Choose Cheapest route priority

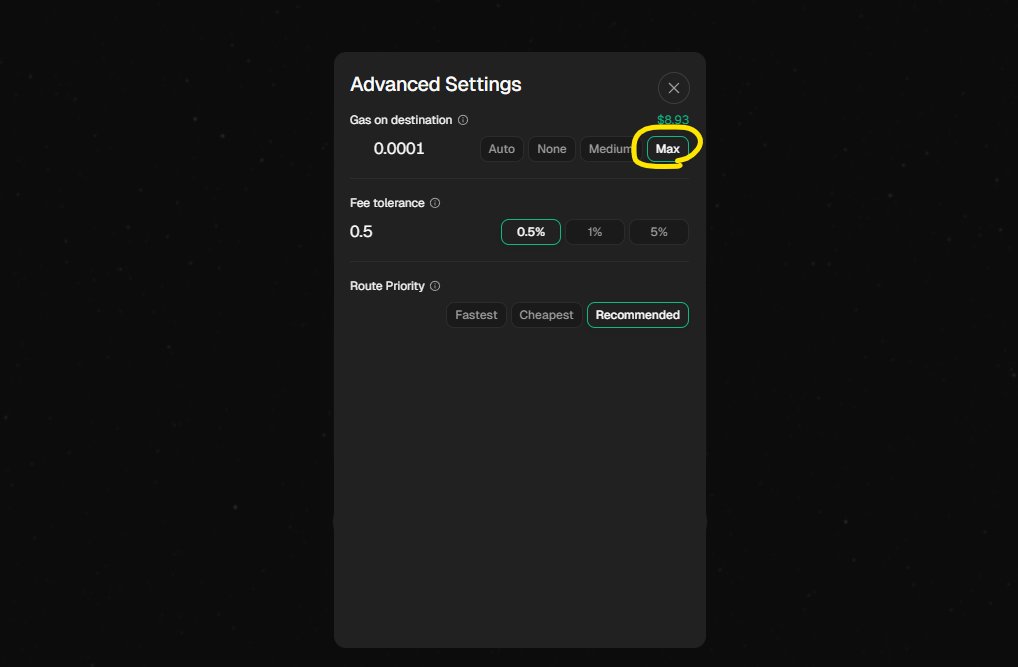[x=546, y=315]
